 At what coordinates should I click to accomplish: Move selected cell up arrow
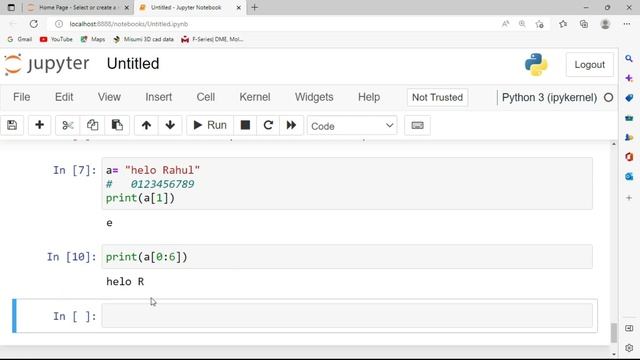[146, 125]
